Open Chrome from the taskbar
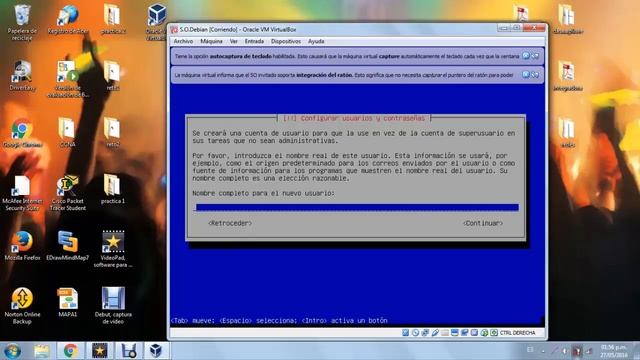Viewport: 640px width, 360px height. (70, 351)
